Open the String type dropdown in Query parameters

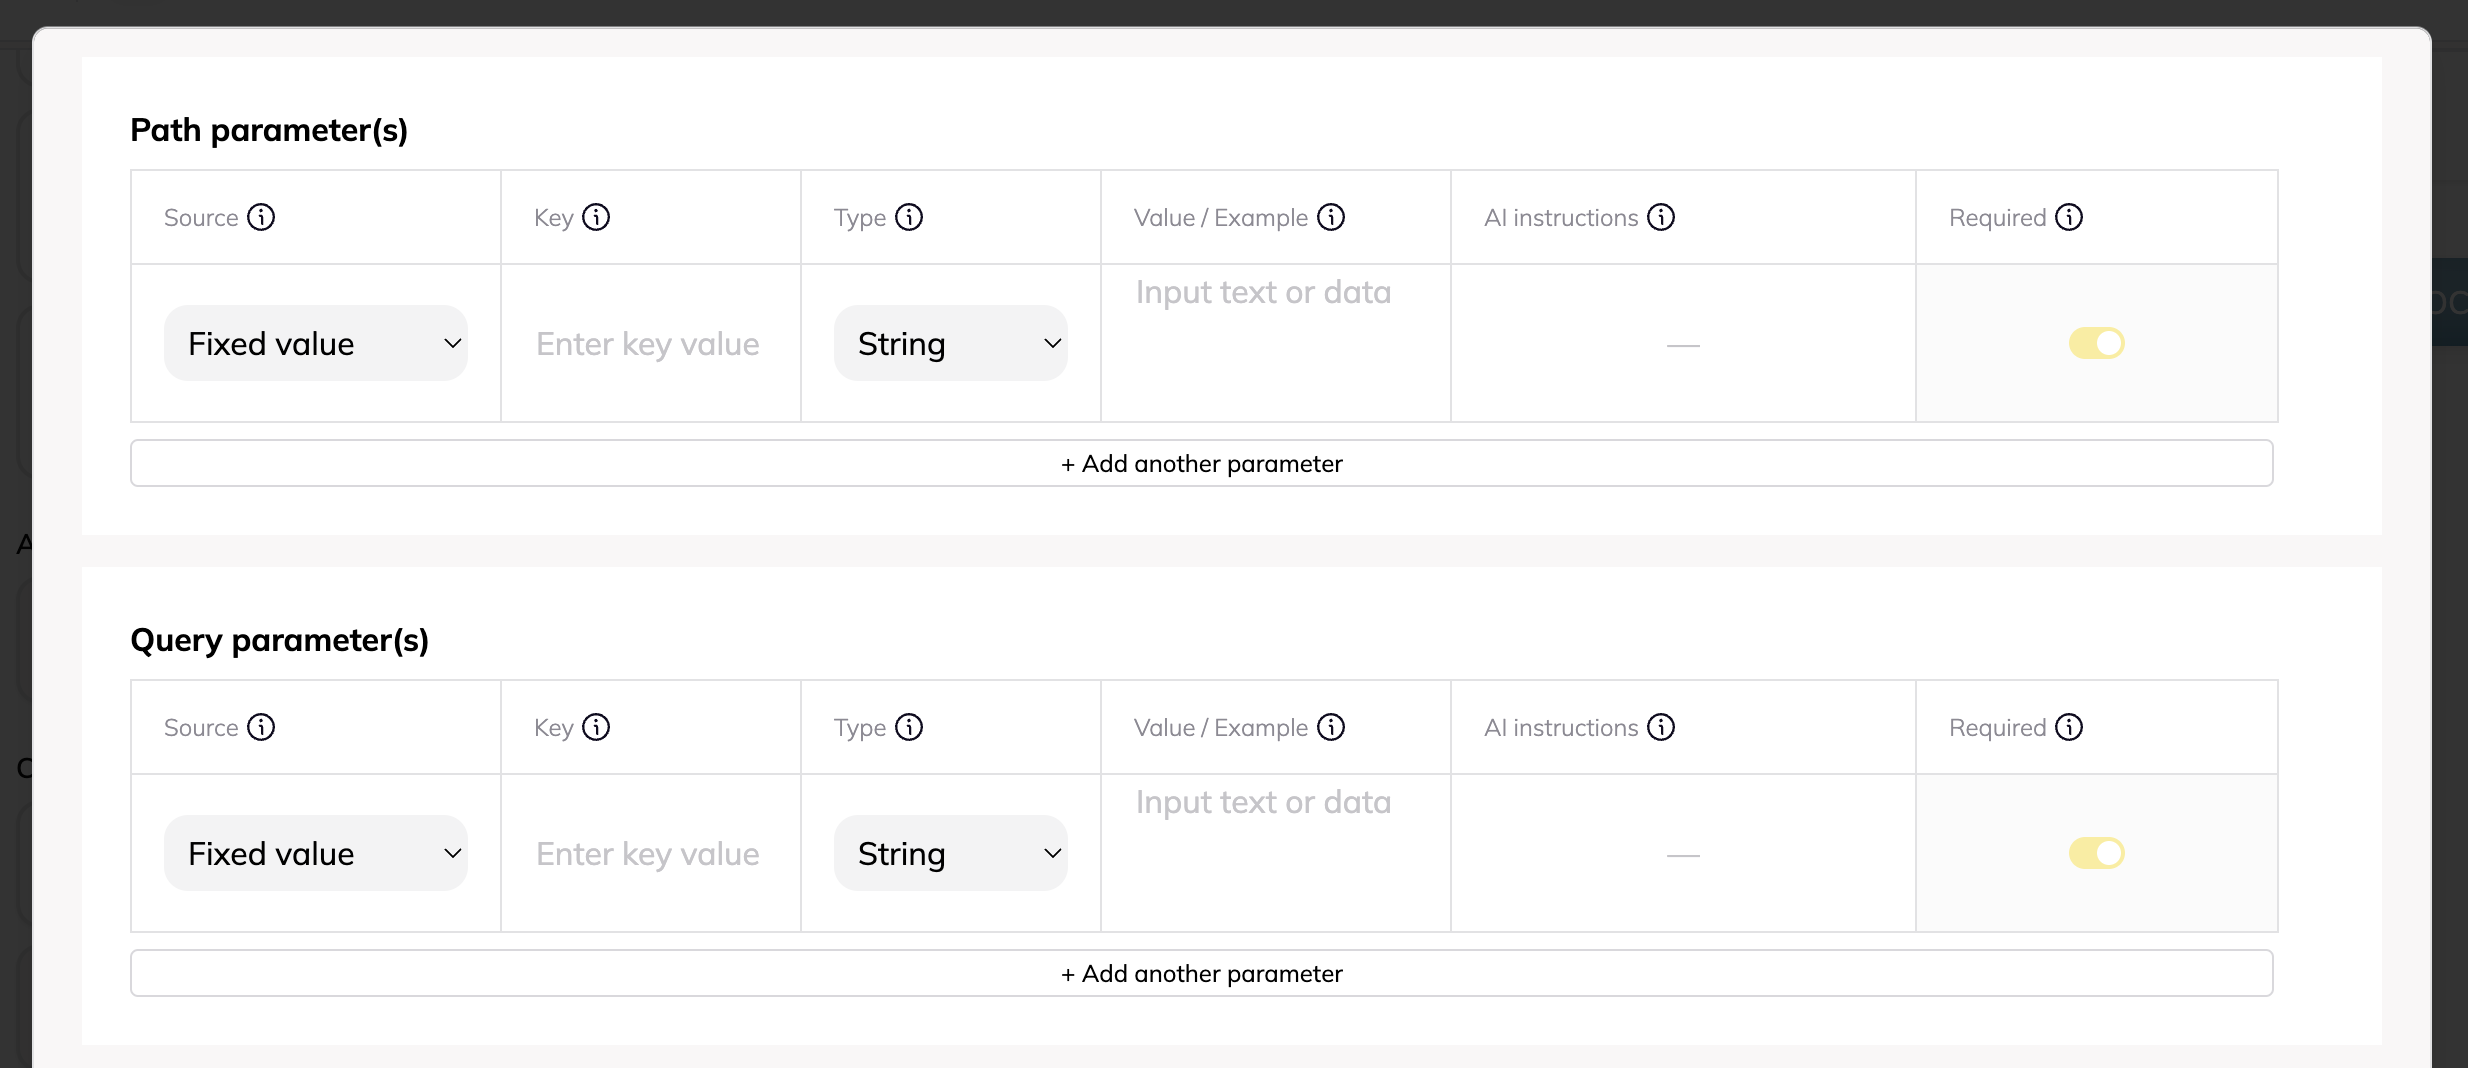950,853
